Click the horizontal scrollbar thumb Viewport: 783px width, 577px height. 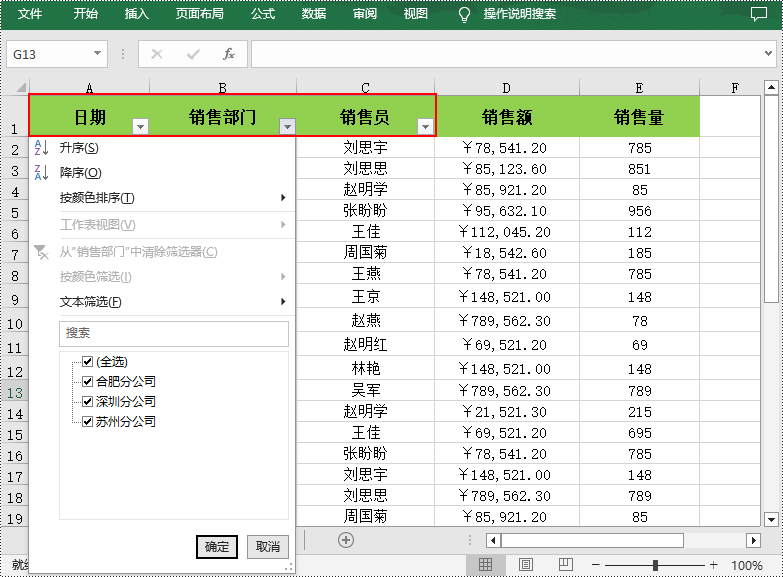point(592,541)
